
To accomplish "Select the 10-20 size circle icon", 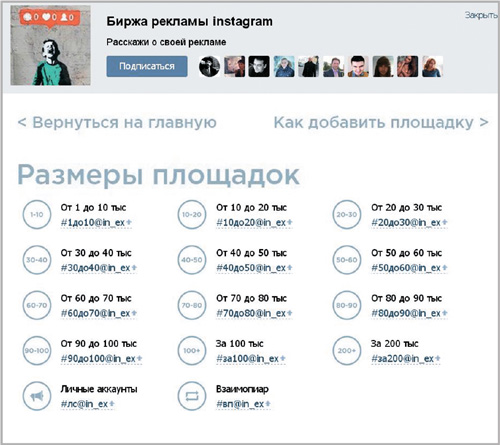I will [x=192, y=214].
